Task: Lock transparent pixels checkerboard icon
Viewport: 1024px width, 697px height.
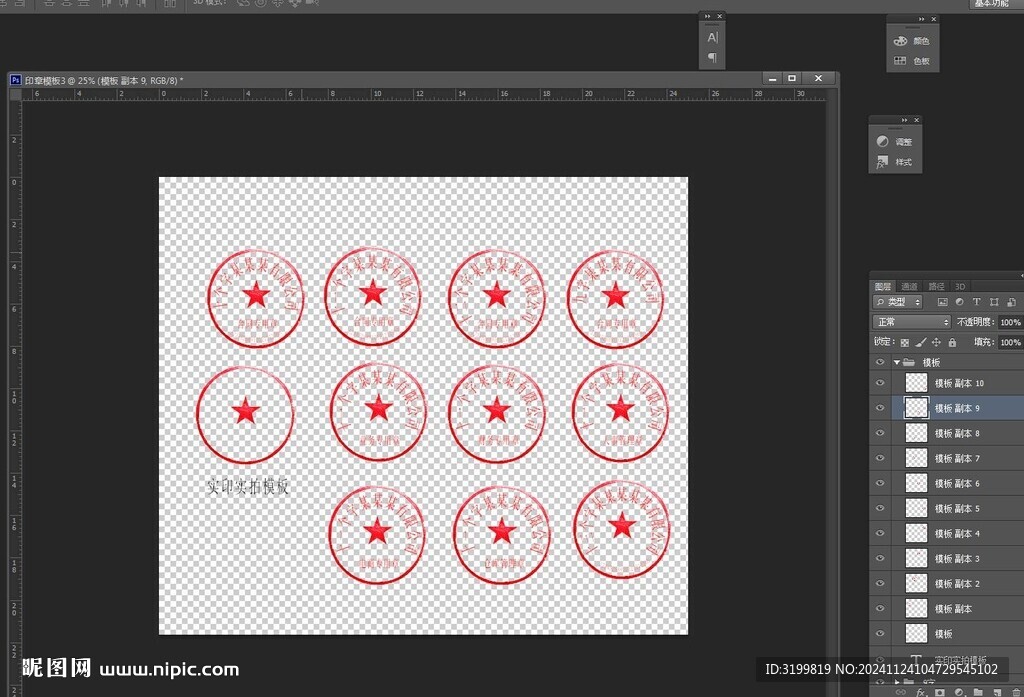Action: [x=904, y=342]
